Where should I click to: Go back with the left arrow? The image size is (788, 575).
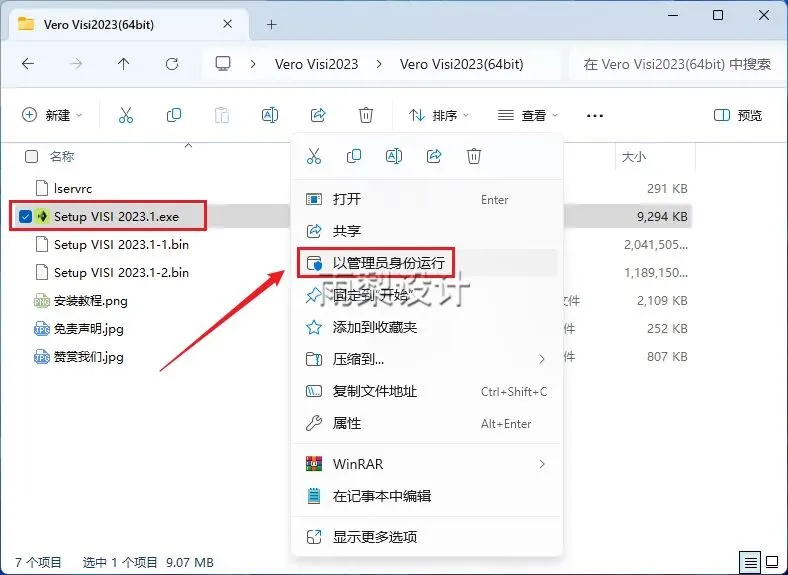(x=28, y=64)
